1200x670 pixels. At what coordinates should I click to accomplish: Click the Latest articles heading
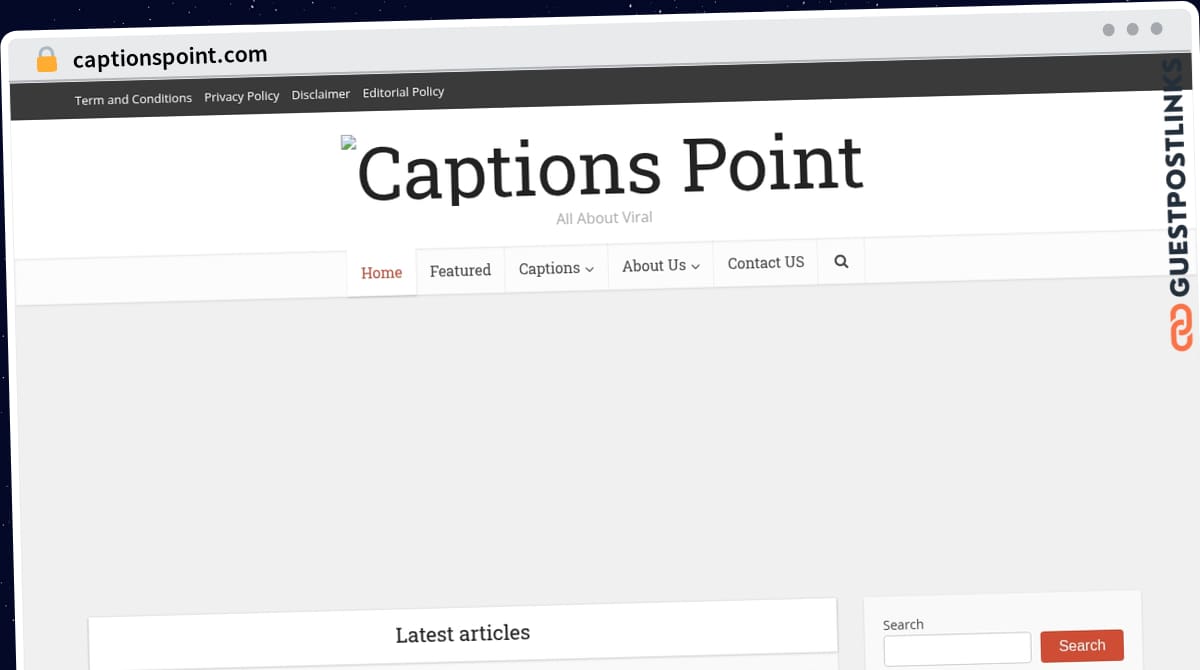(x=462, y=634)
